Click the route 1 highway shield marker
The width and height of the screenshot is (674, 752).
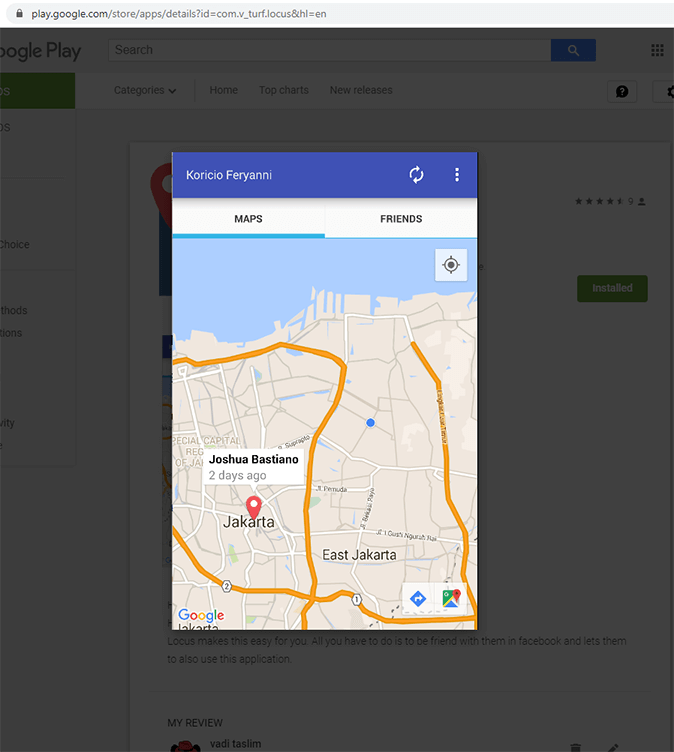point(356,599)
